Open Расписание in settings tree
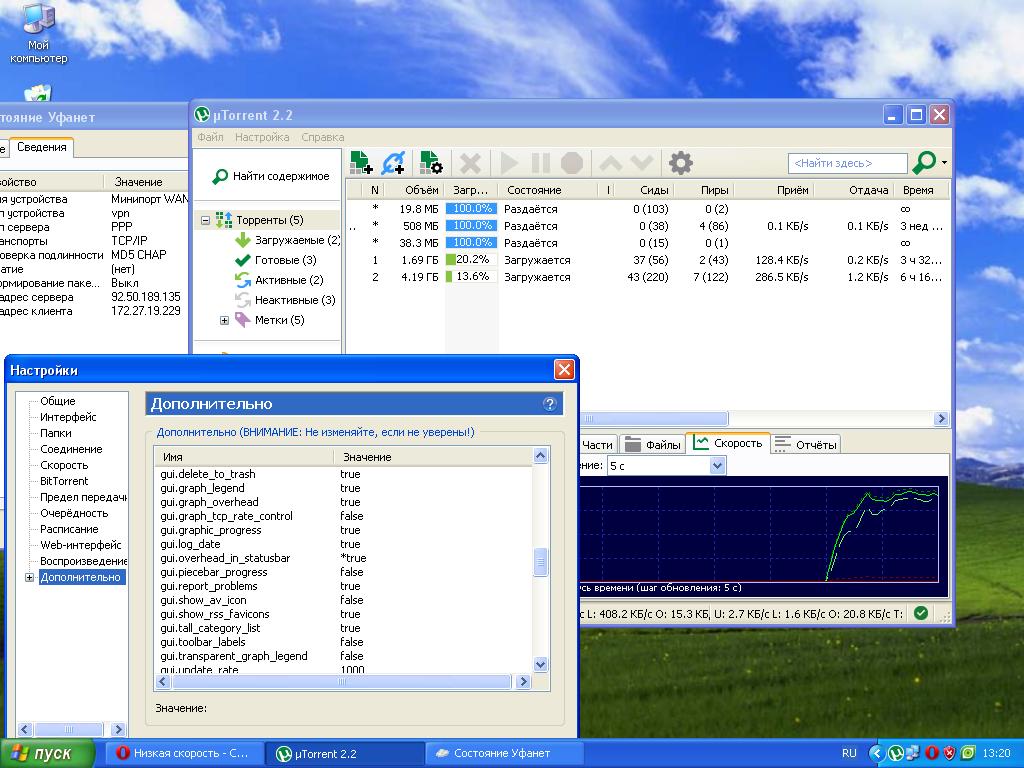This screenshot has width=1024, height=768. pos(69,529)
